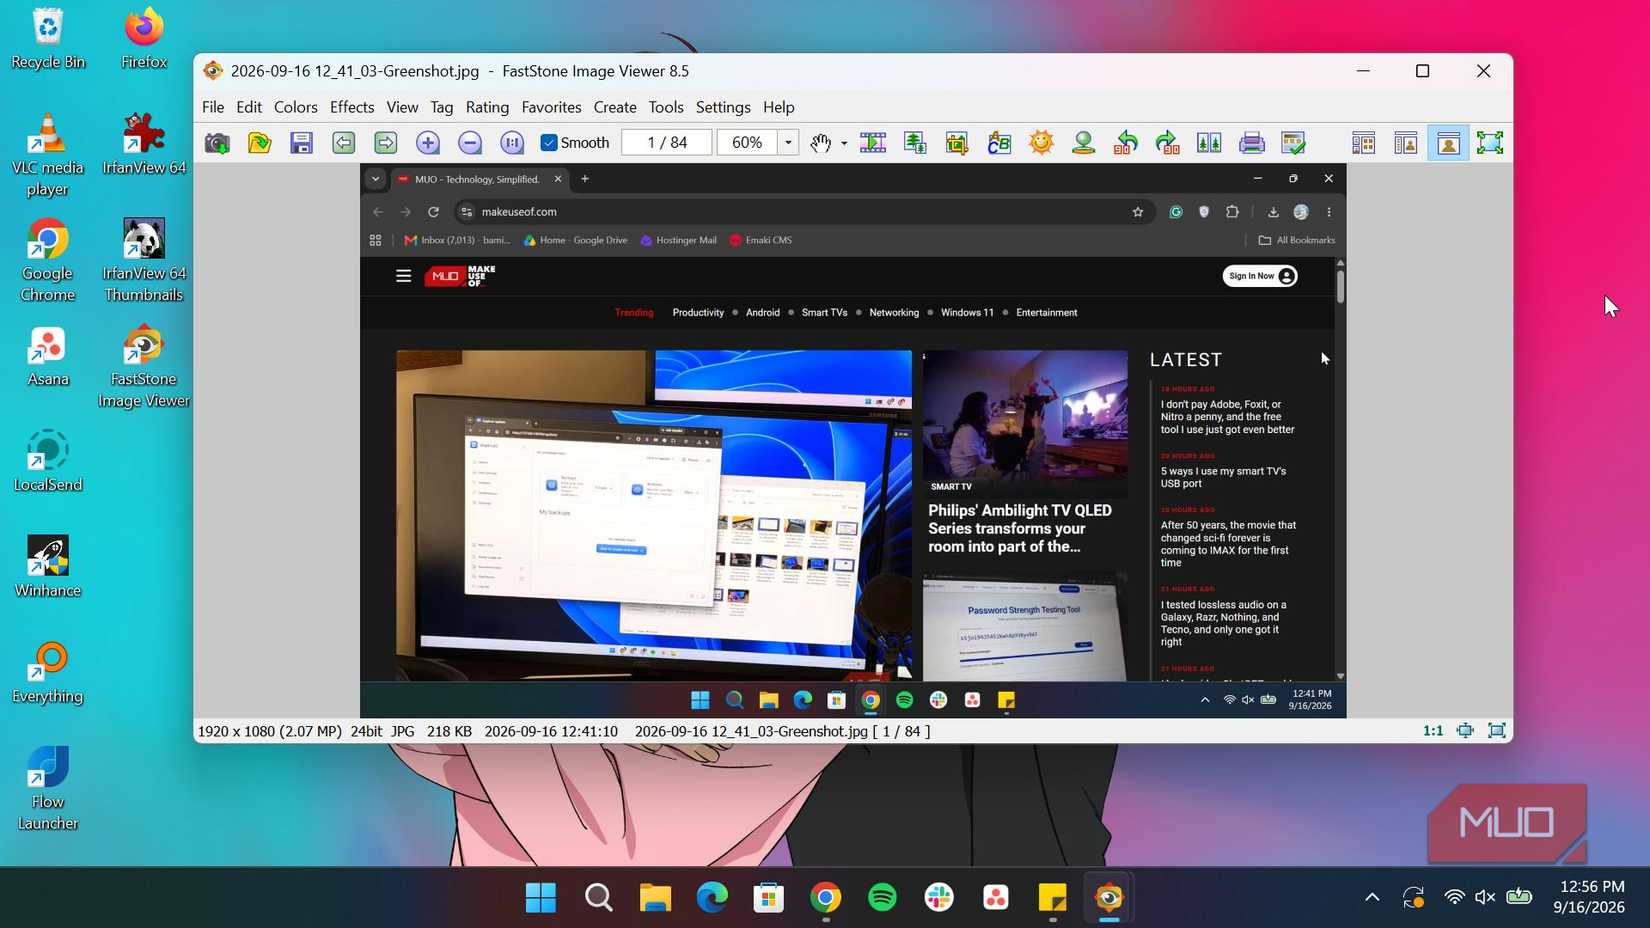Open the Help menu
This screenshot has width=1650, height=928.
[x=779, y=107]
